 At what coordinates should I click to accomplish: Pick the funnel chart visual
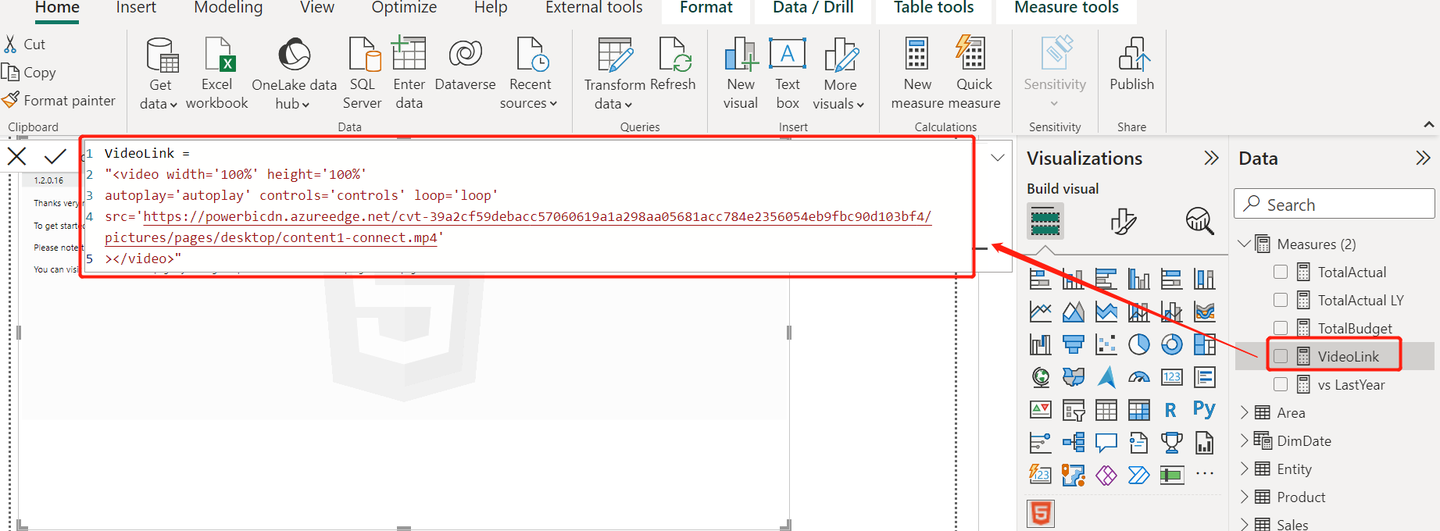[1073, 345]
